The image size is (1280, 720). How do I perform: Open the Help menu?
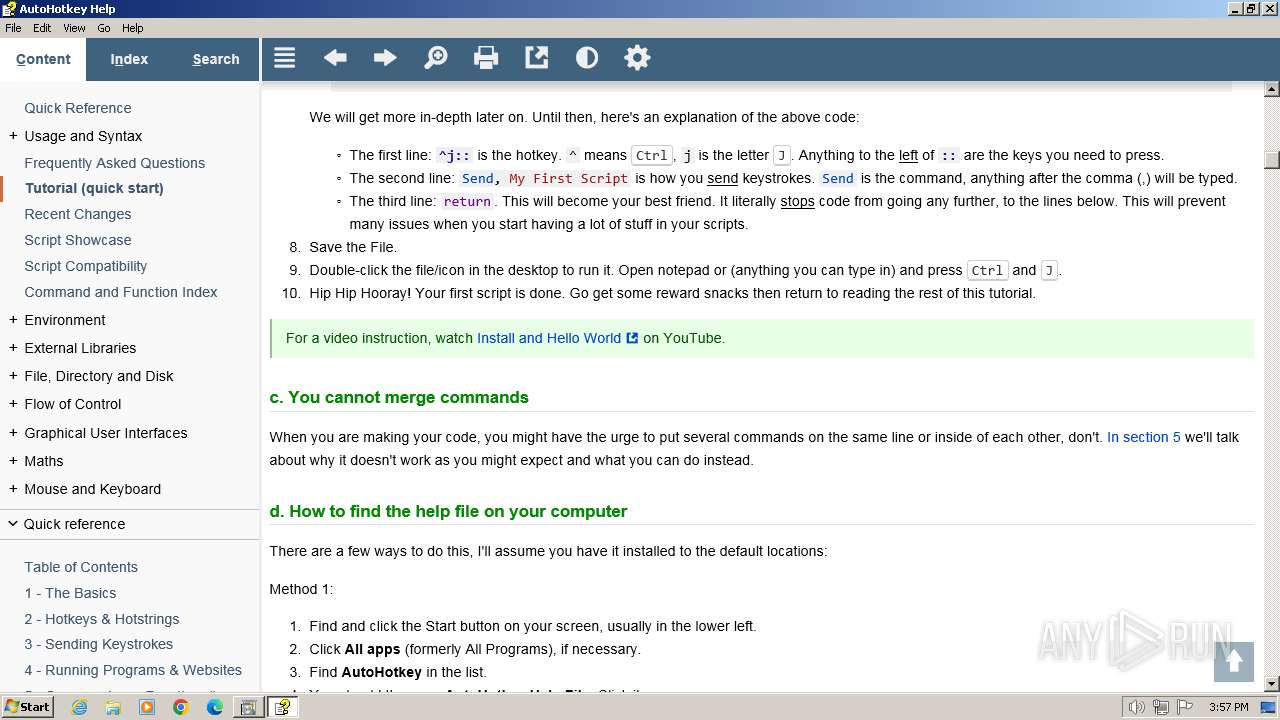pyautogui.click(x=132, y=28)
